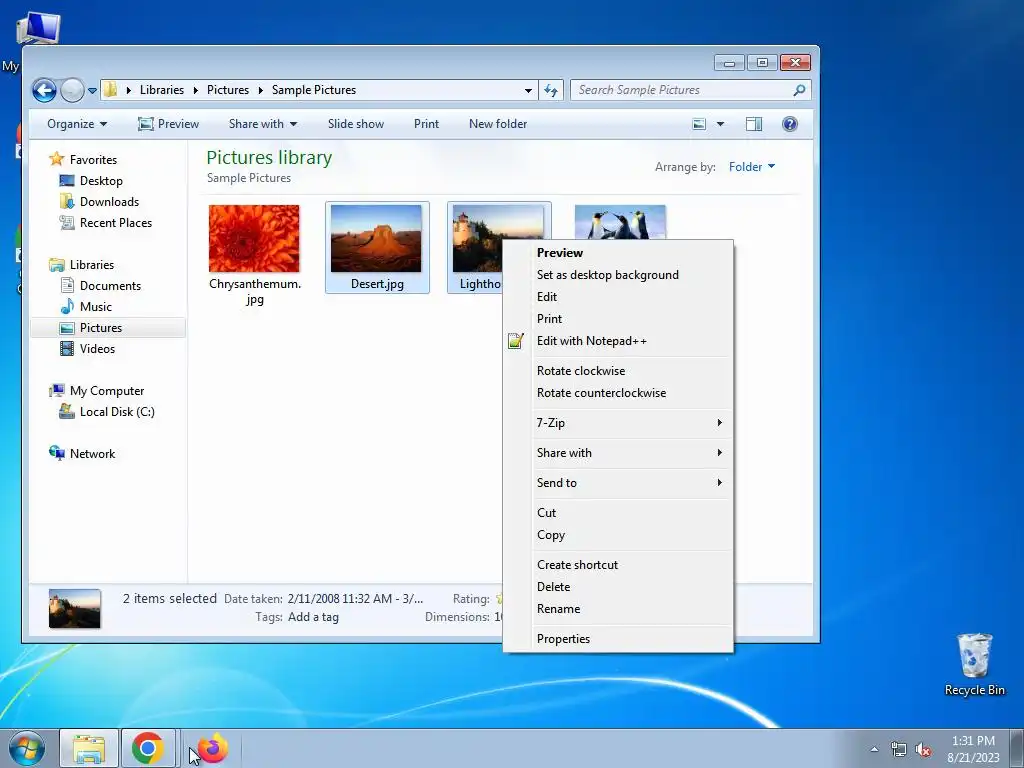The image size is (1024, 768).
Task: Click the folder icon in address bar
Action: click(111, 89)
